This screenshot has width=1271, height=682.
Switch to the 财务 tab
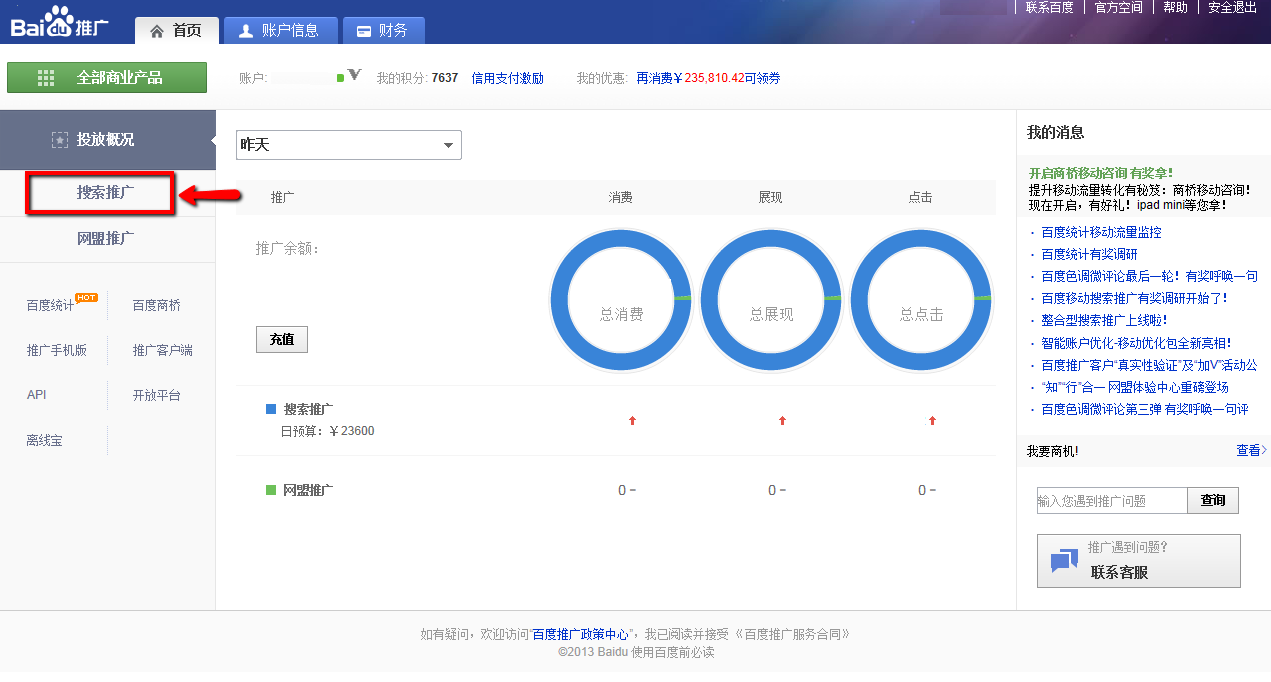382,31
